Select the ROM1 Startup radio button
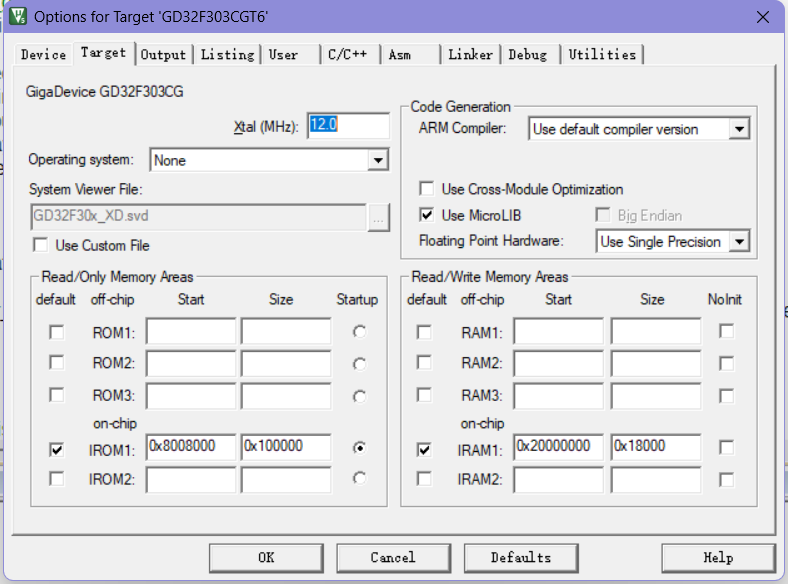788x584 pixels. [358, 332]
